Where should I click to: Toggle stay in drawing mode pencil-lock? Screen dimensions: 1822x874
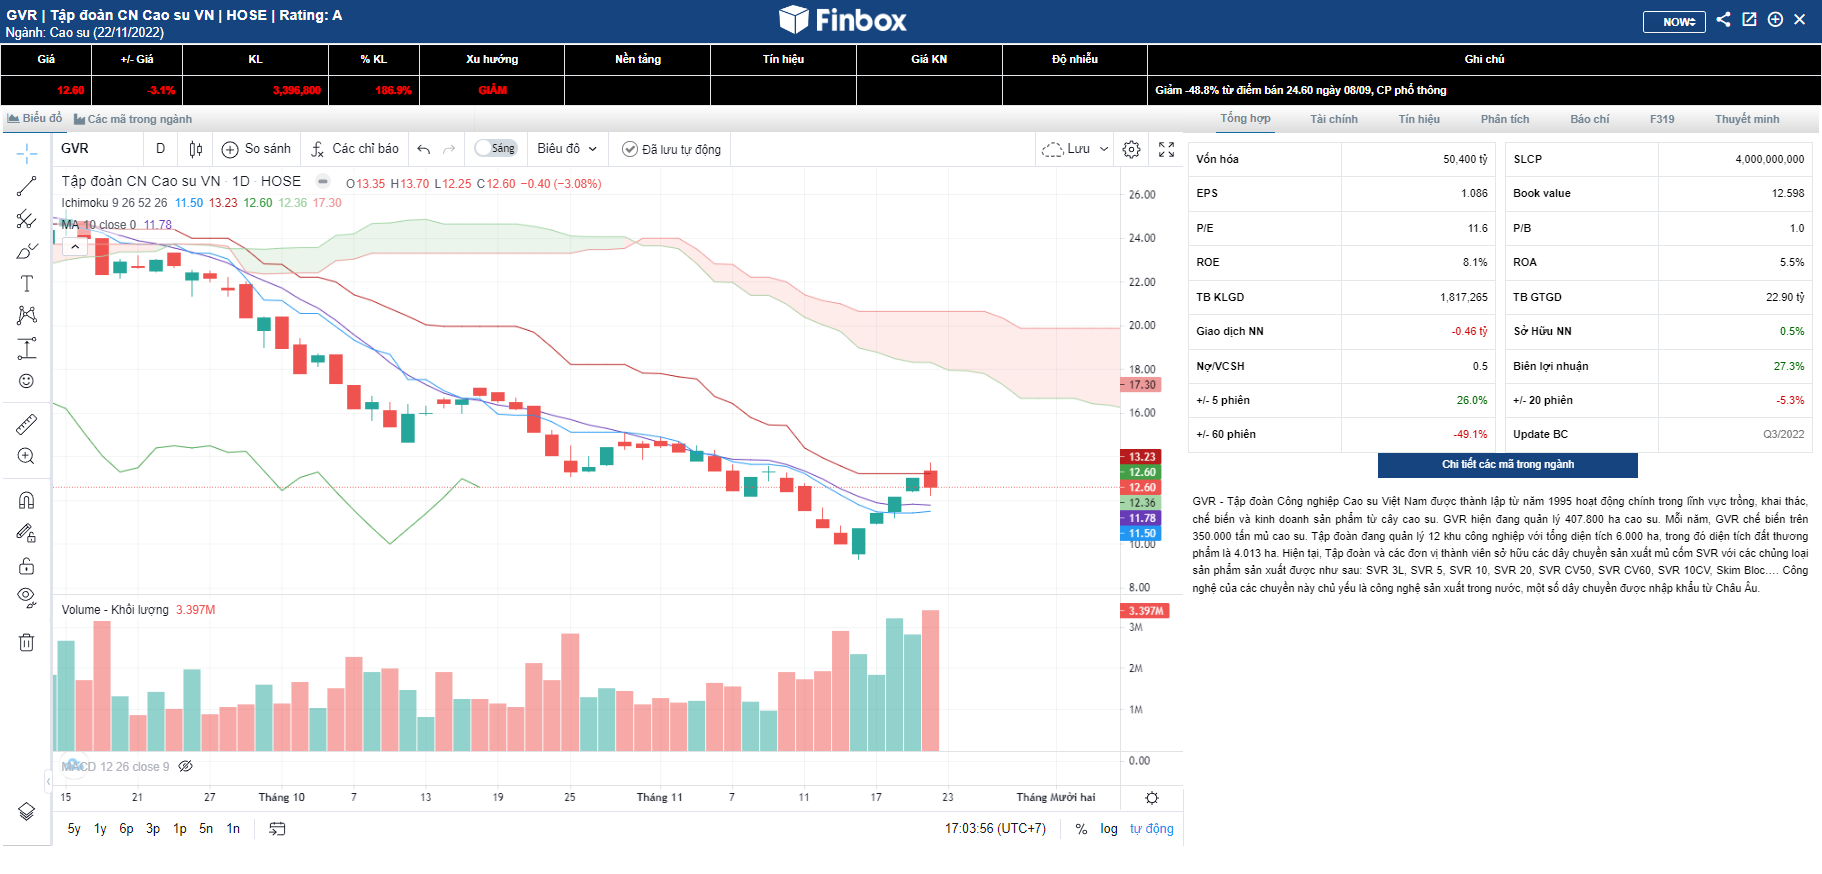click(27, 533)
